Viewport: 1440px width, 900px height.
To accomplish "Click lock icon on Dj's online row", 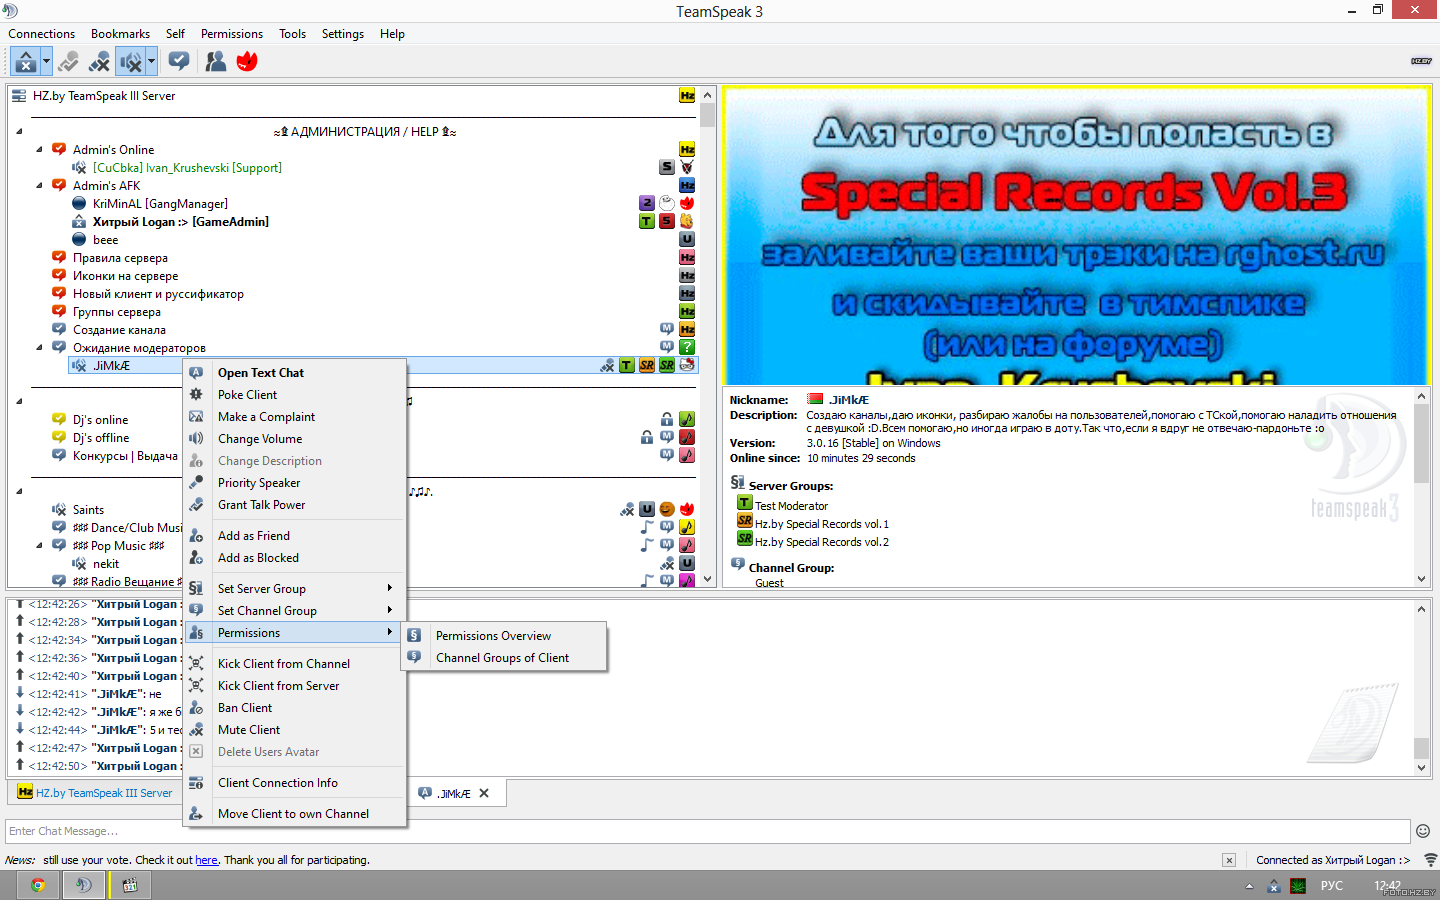I will [667, 419].
